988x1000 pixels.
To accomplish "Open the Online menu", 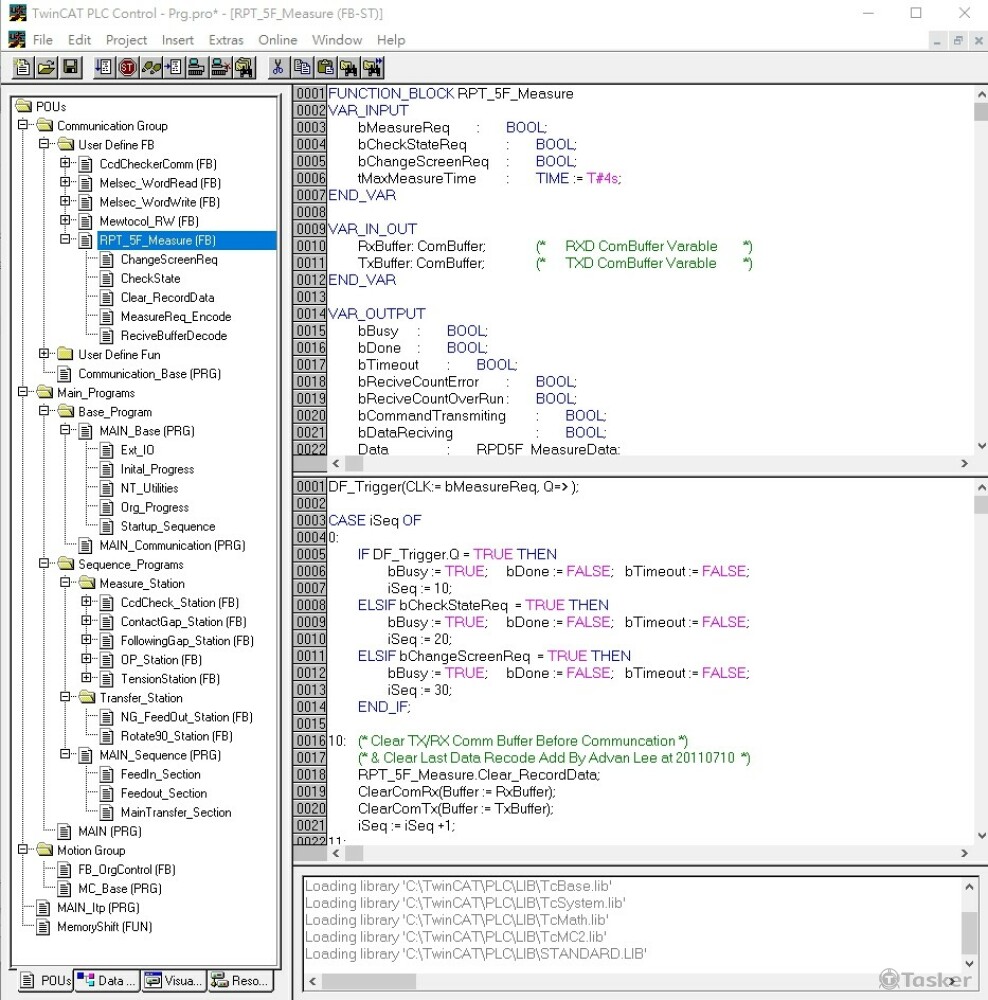I will click(x=277, y=40).
